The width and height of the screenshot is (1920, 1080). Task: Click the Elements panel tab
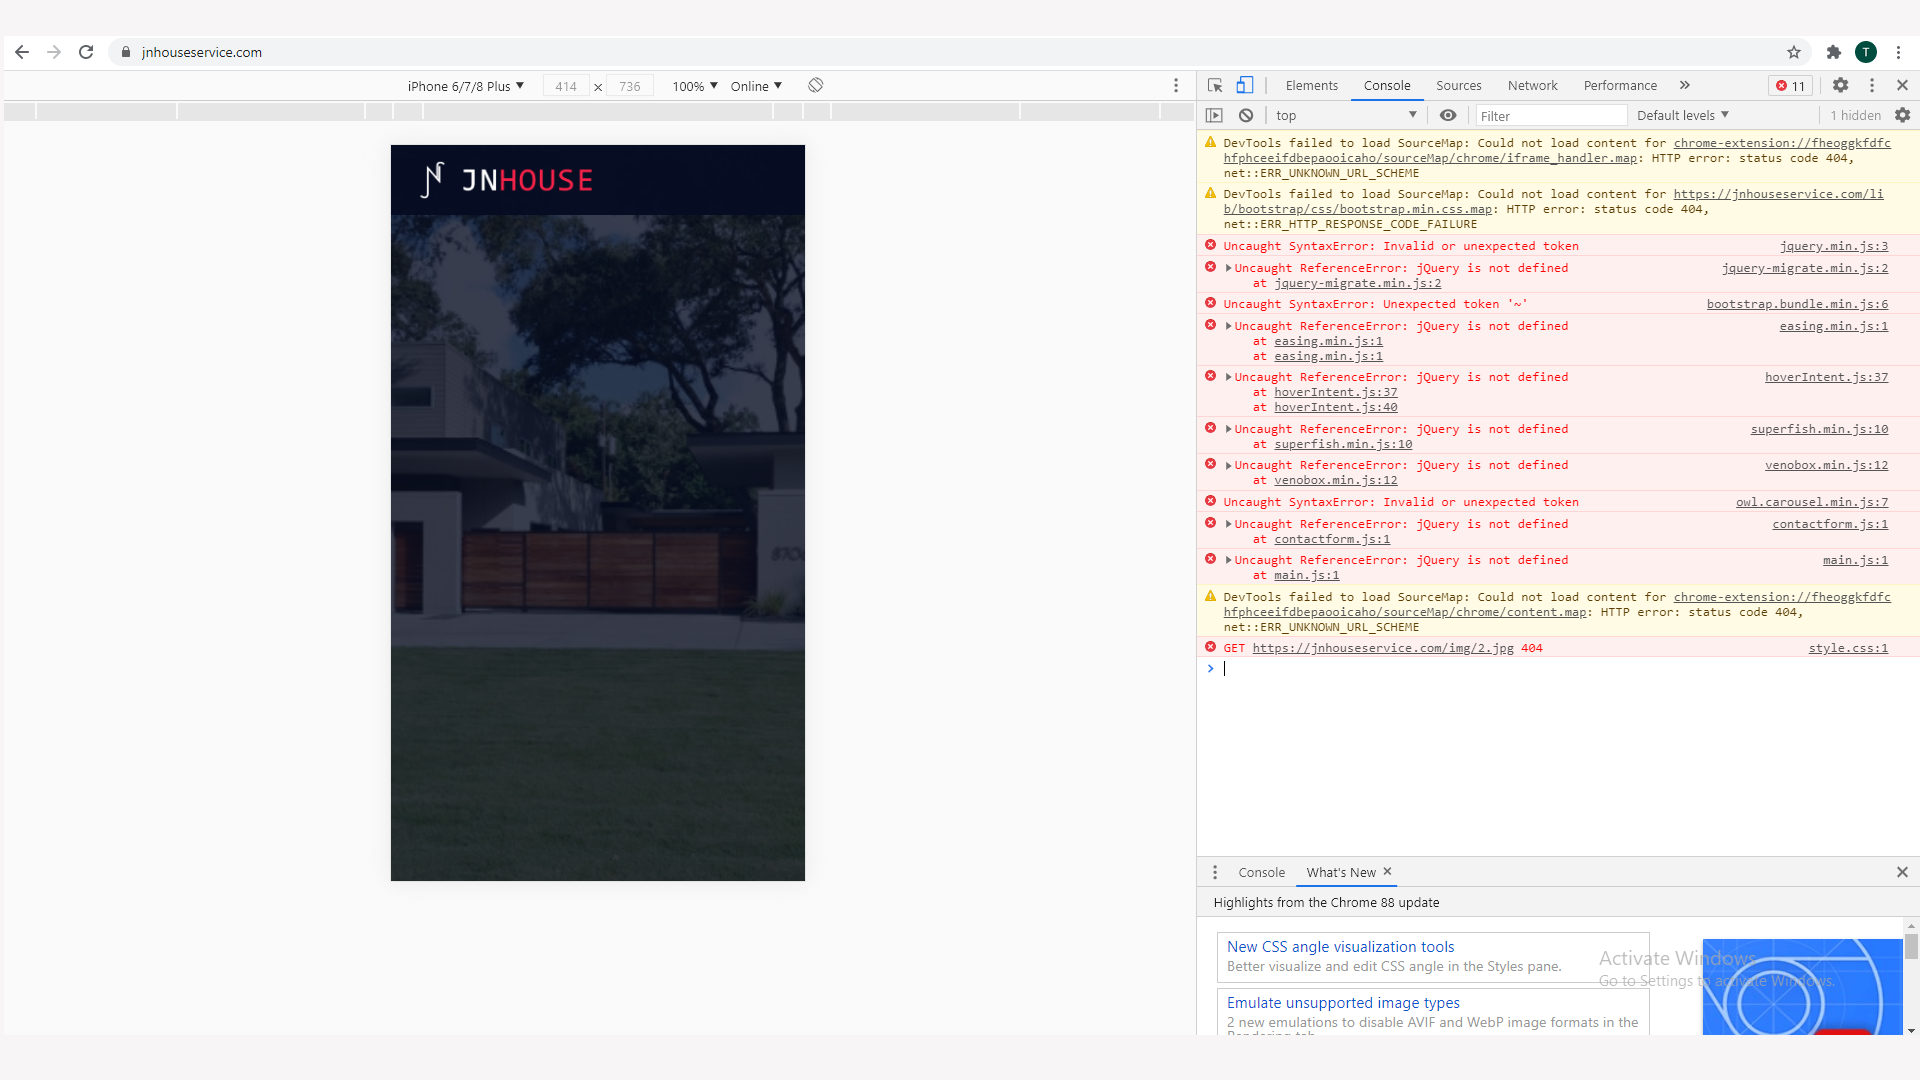tap(1312, 84)
